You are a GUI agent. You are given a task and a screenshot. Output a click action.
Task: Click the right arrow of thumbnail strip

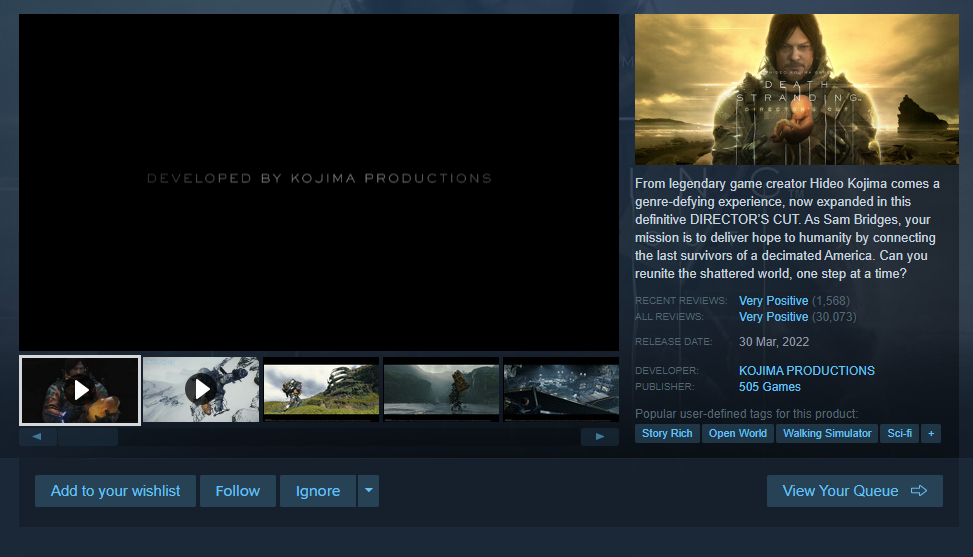click(599, 437)
